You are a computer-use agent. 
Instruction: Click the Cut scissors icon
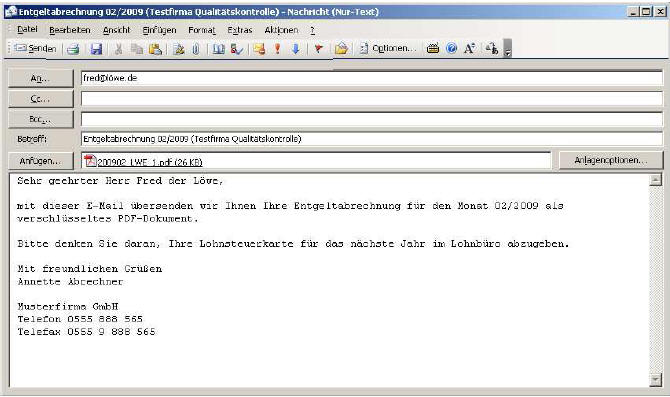(x=118, y=49)
